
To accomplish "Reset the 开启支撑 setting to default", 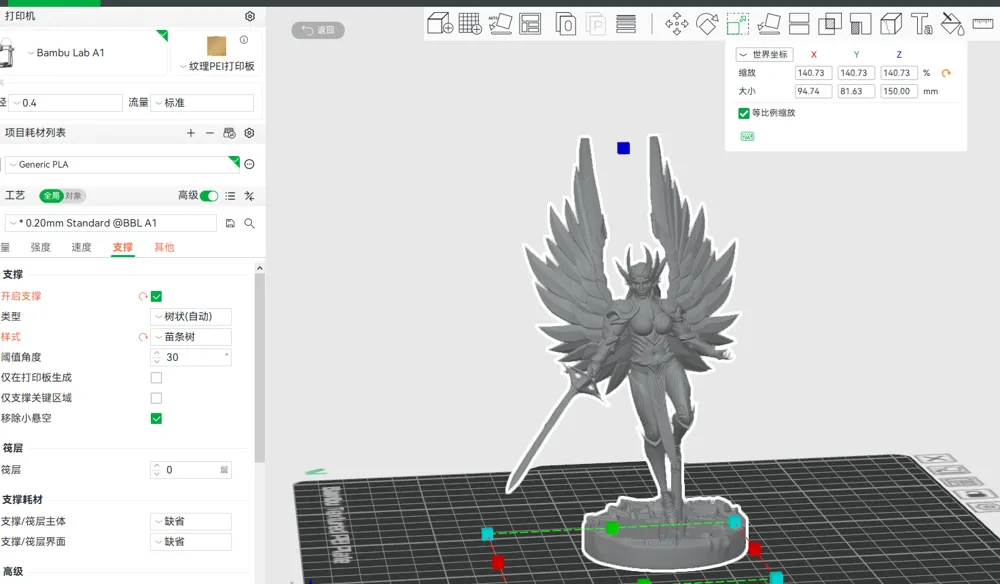I will [143, 296].
